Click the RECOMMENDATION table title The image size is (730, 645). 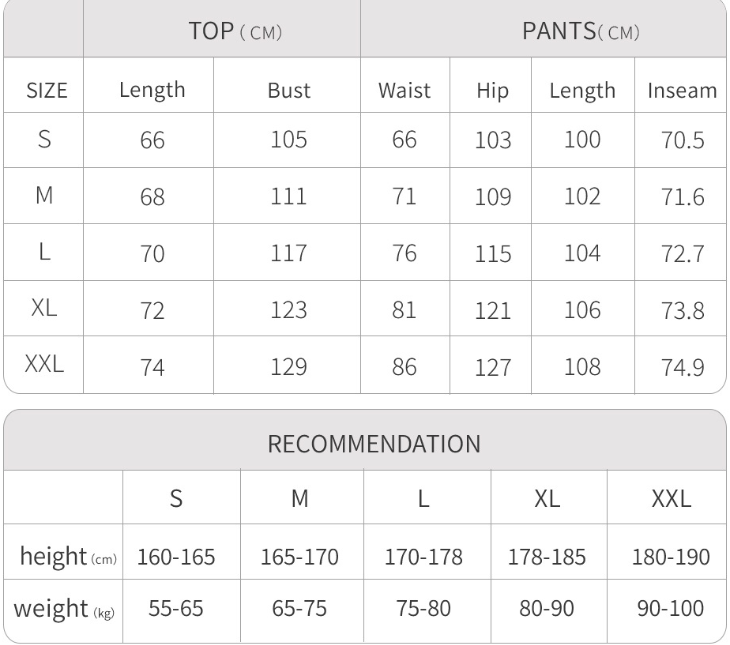point(364,443)
